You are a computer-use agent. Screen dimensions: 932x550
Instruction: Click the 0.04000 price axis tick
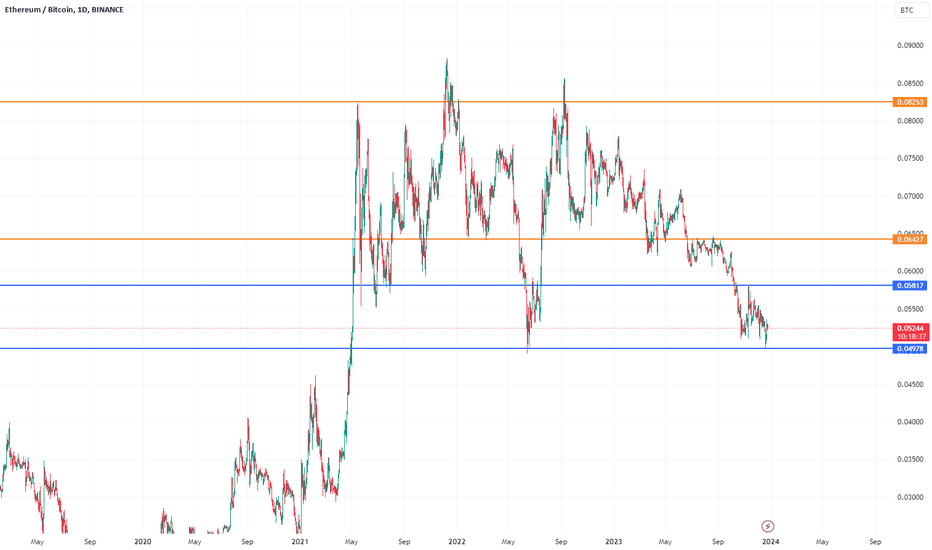[x=910, y=422]
